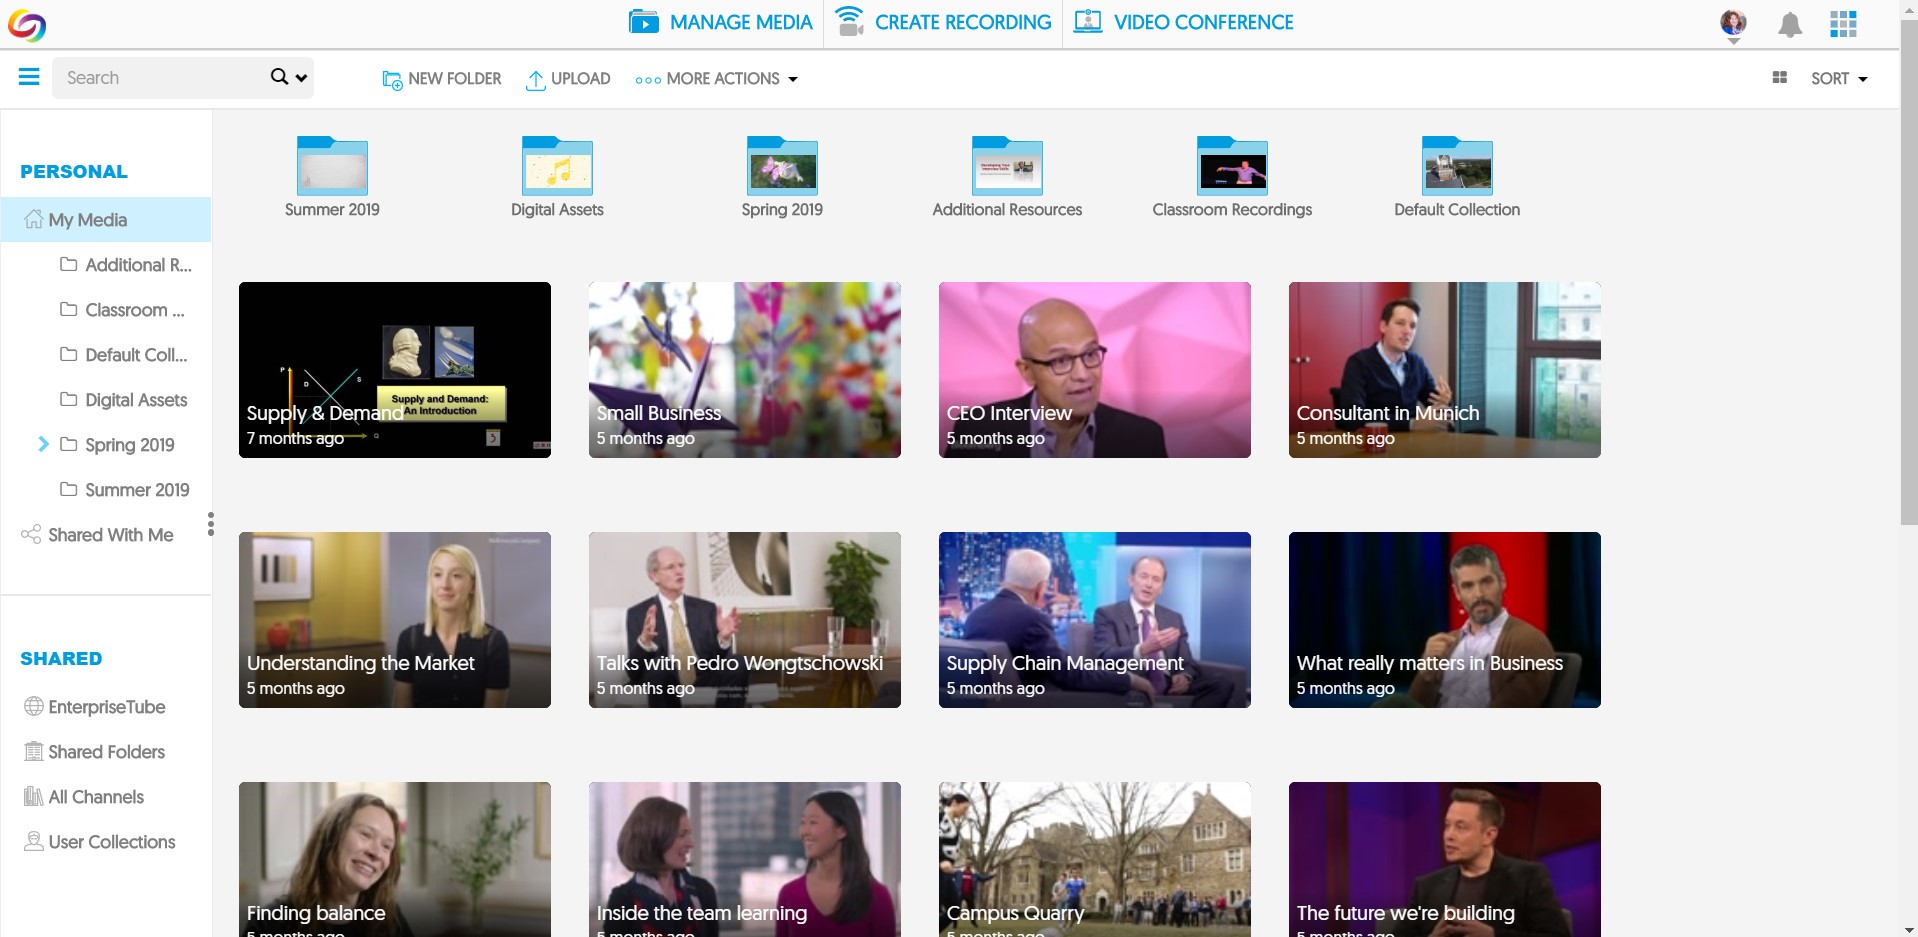Open Default Collection folder icon

point(1457,165)
